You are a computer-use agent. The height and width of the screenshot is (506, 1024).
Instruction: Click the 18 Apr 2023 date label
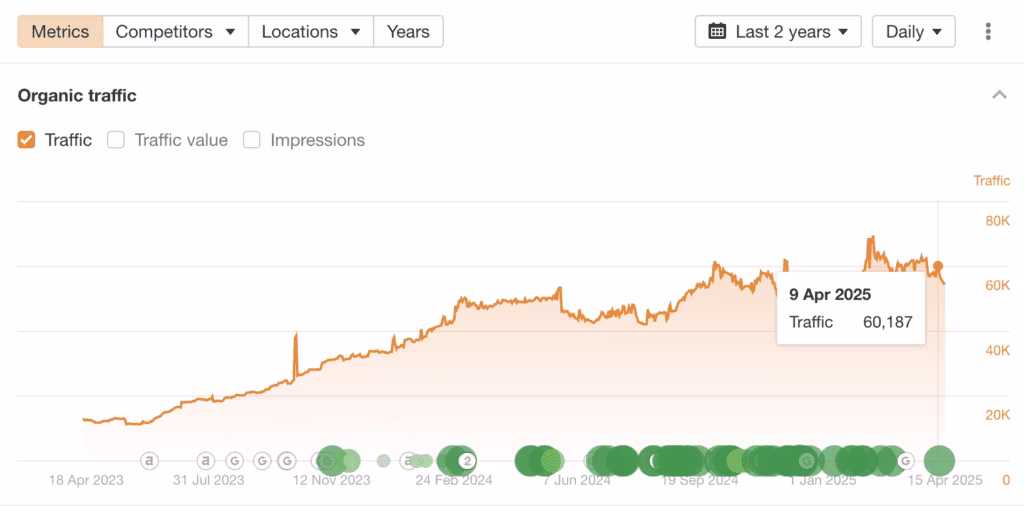click(x=86, y=481)
